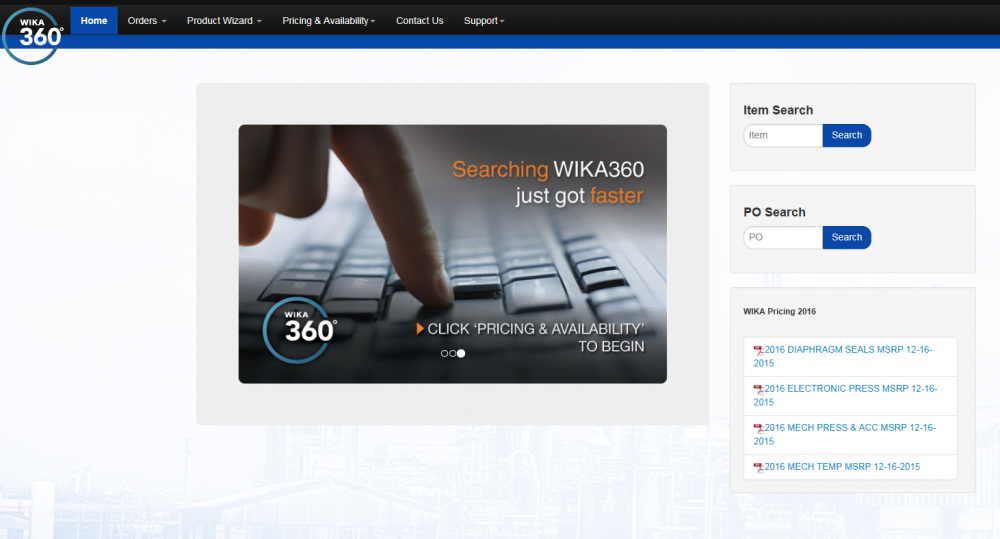Go to the Home tab
This screenshot has height=539, width=1000.
point(94,20)
